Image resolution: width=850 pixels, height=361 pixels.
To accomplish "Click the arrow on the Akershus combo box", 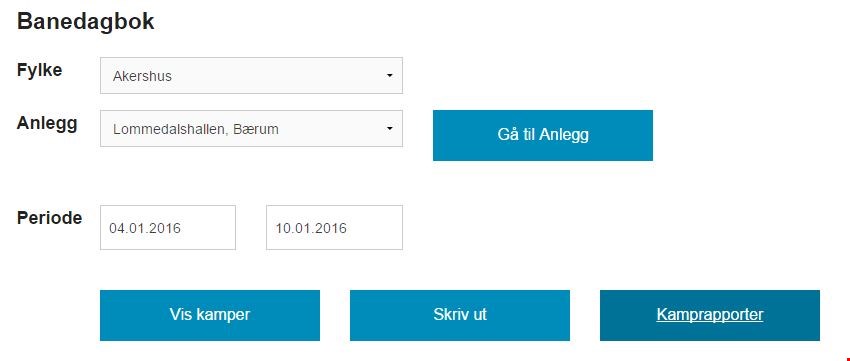I will tap(389, 76).
